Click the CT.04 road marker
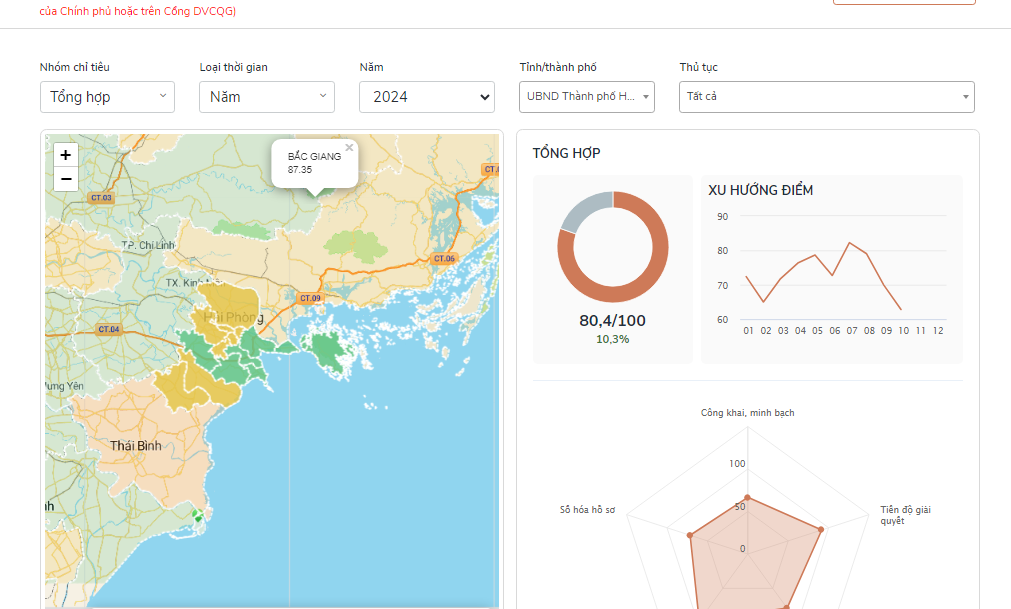The image size is (1011, 609). (x=109, y=329)
